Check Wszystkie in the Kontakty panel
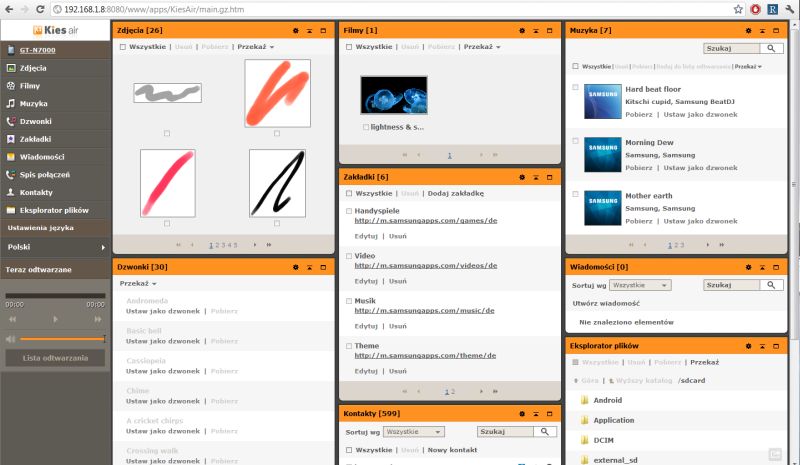This screenshot has height=465, width=800. (349, 450)
